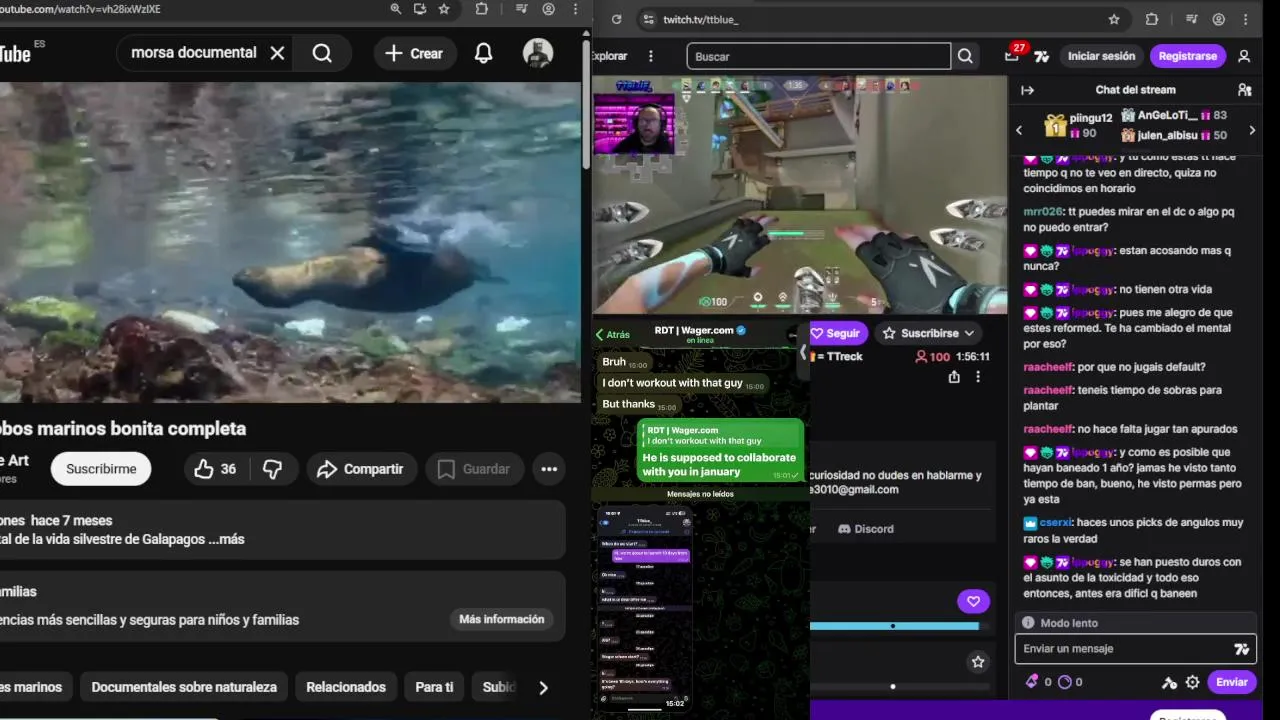Screen dimensions: 1280x720
Task: Open the 7TV emote picker in chat input
Action: coord(1241,649)
